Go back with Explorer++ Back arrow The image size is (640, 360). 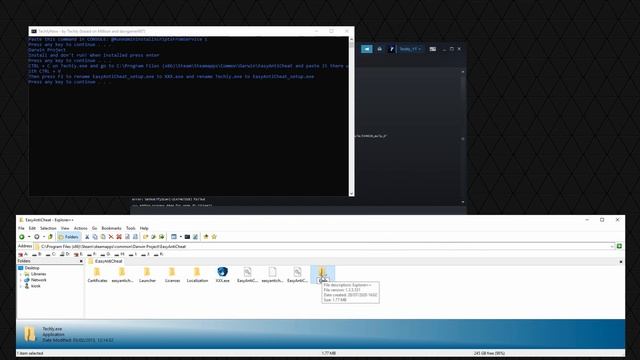[22, 237]
